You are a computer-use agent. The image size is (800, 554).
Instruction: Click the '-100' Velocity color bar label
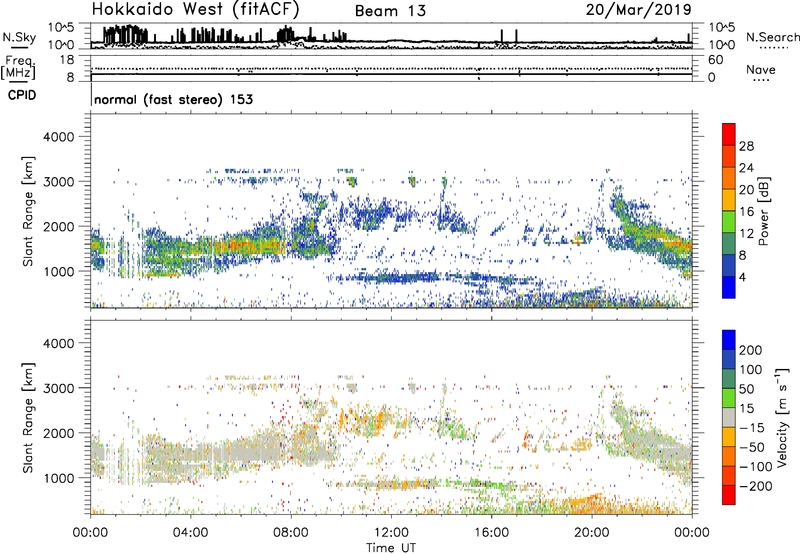(x=756, y=466)
